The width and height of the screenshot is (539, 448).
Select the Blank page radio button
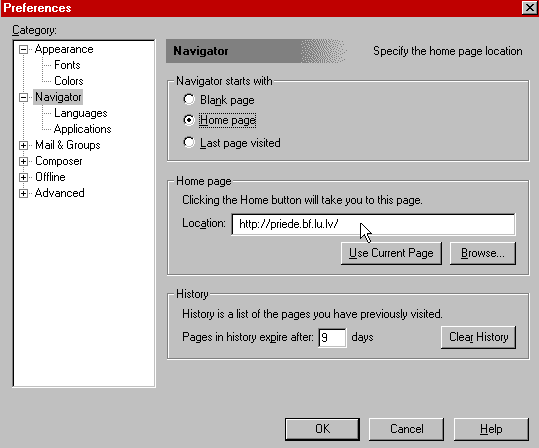[x=189, y=100]
